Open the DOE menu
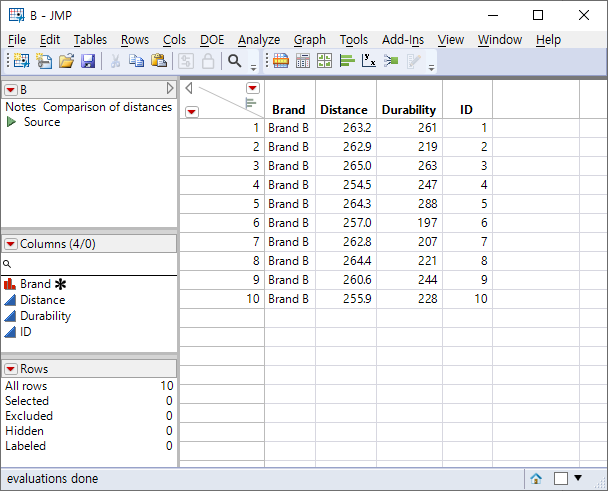Viewport: 608px width, 491px height. click(x=212, y=40)
